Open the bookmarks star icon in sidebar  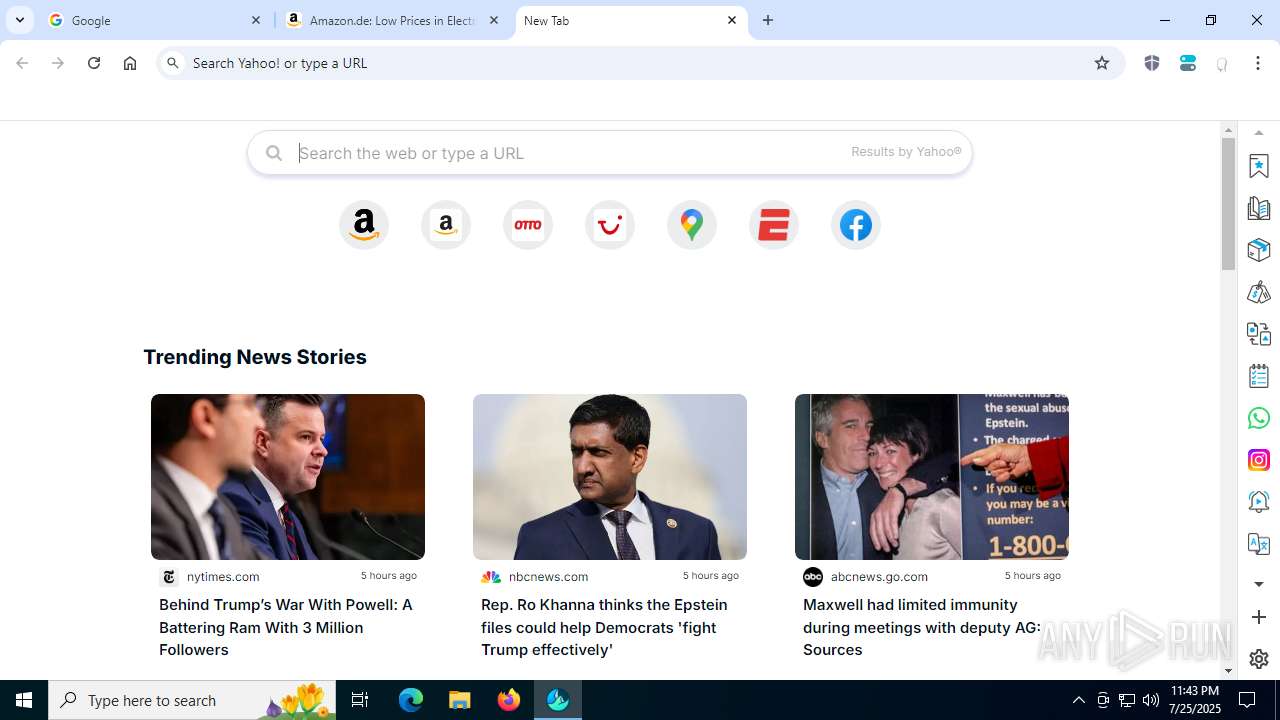[x=1259, y=166]
